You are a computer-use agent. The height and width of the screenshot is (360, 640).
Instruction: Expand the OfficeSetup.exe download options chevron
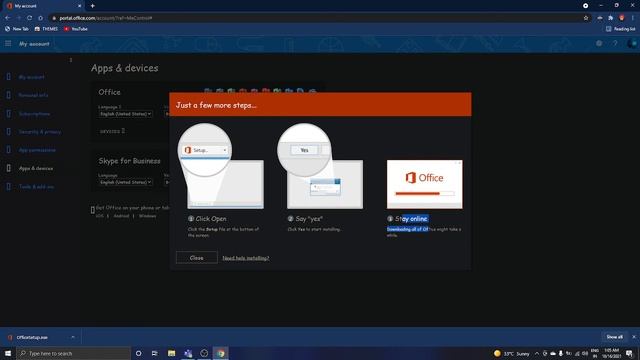[73, 337]
